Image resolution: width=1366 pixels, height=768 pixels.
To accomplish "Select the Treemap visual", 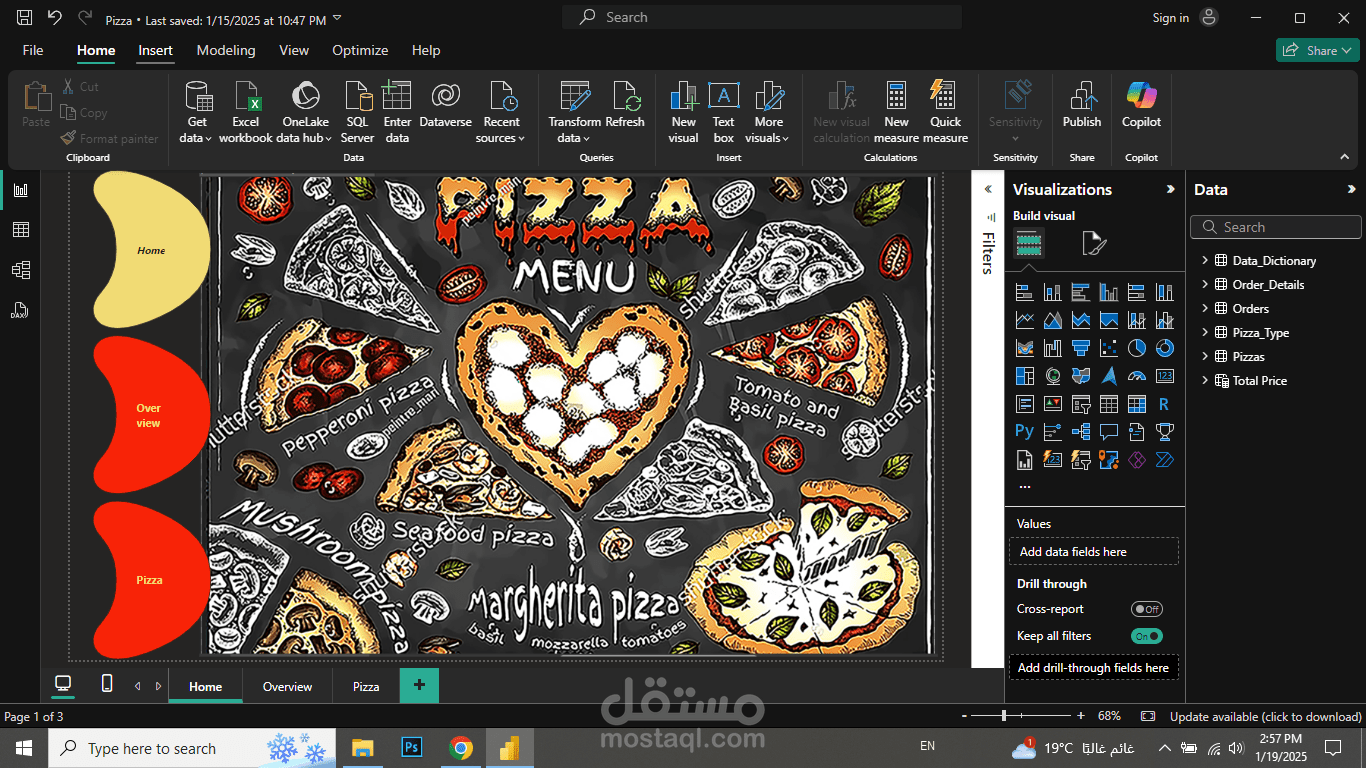I will [x=1024, y=376].
